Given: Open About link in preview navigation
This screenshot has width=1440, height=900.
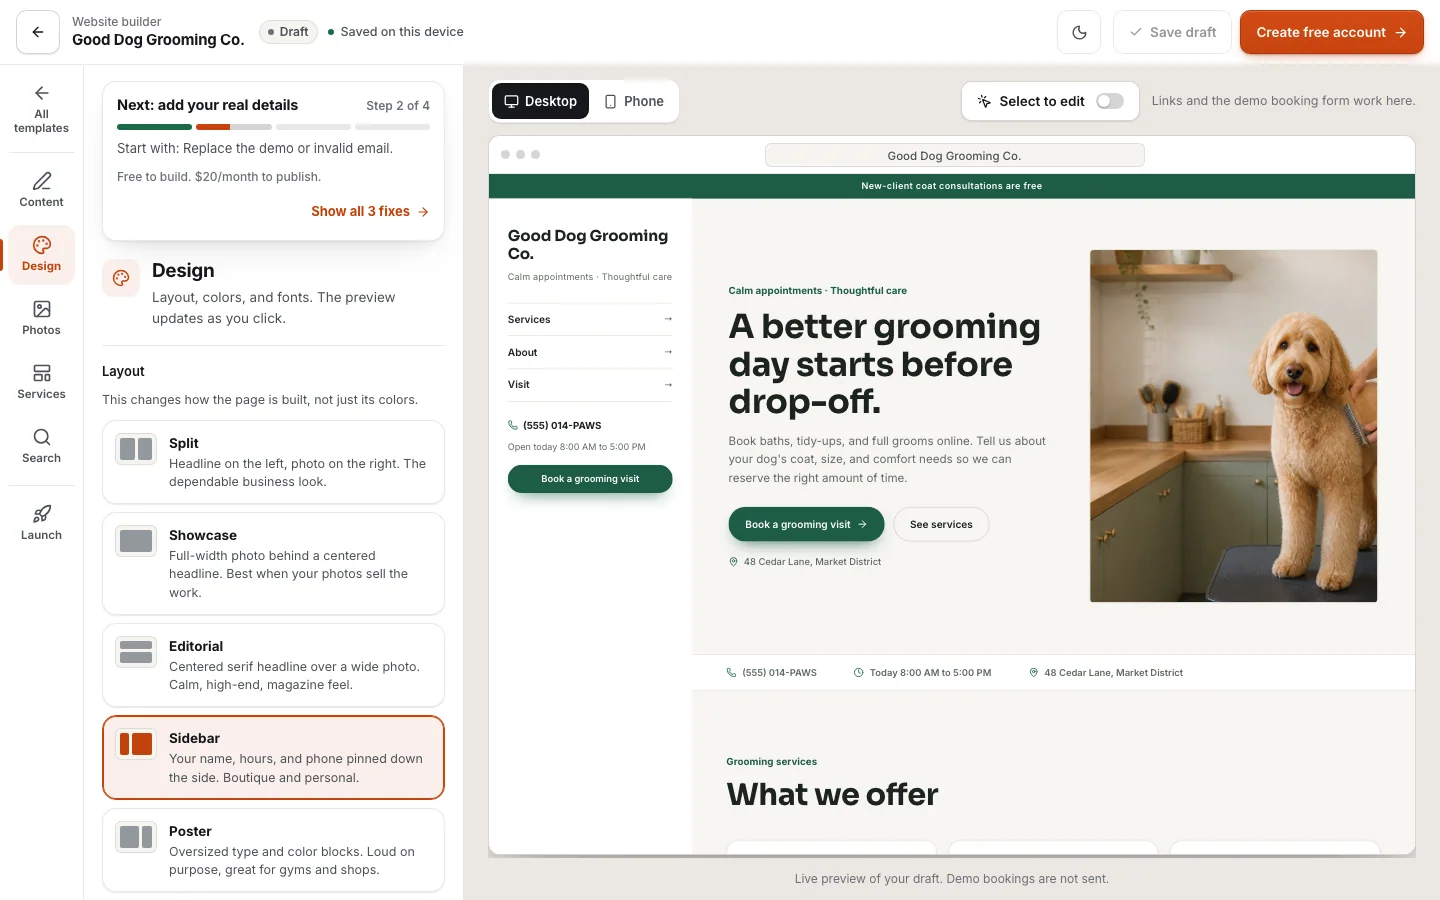Looking at the screenshot, I should pos(590,352).
